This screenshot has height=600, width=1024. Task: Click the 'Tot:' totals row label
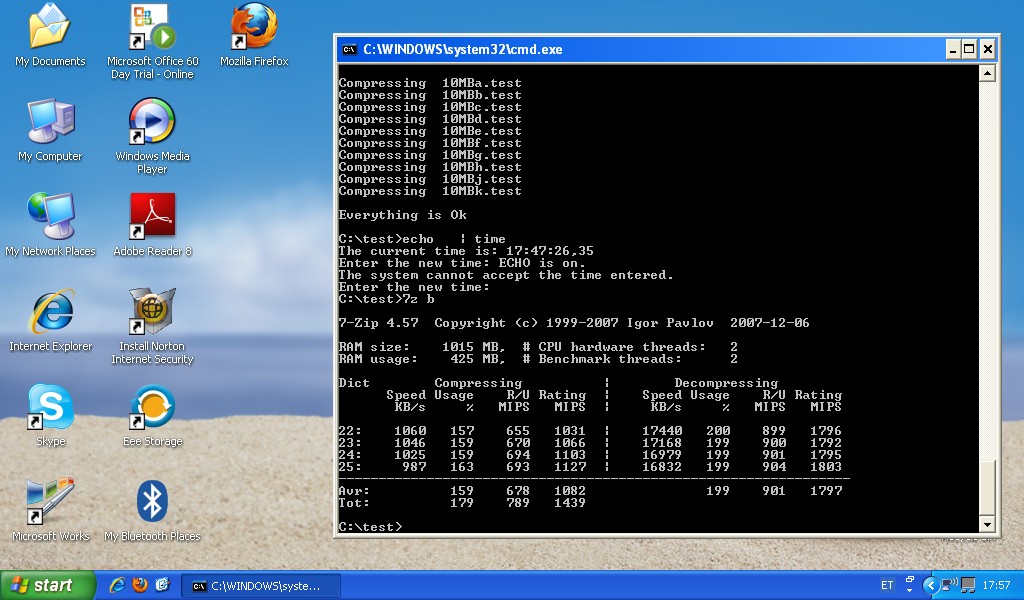(354, 503)
